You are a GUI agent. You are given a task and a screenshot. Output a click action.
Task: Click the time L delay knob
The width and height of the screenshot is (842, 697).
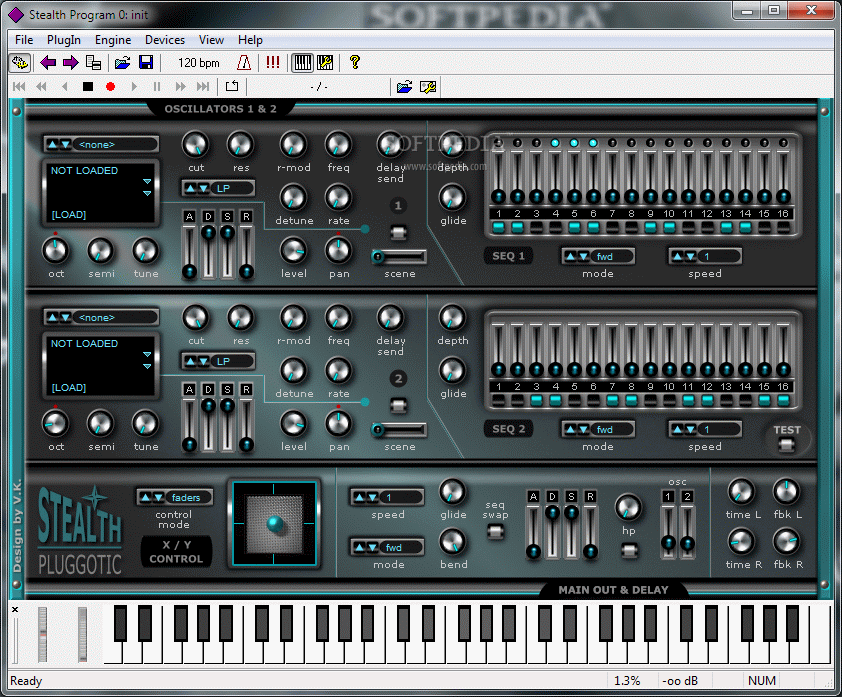[x=741, y=492]
